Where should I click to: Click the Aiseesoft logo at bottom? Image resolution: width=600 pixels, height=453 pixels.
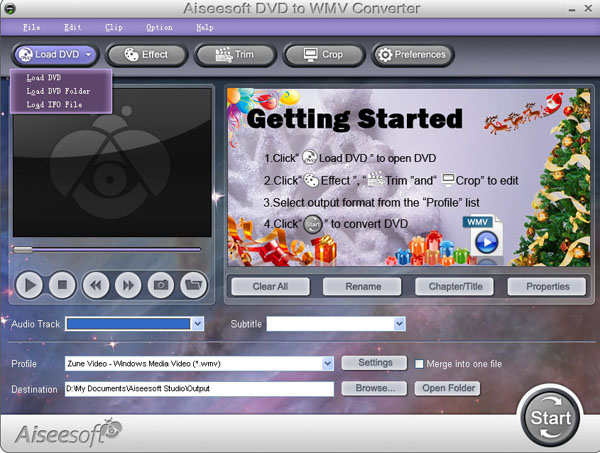(68, 433)
